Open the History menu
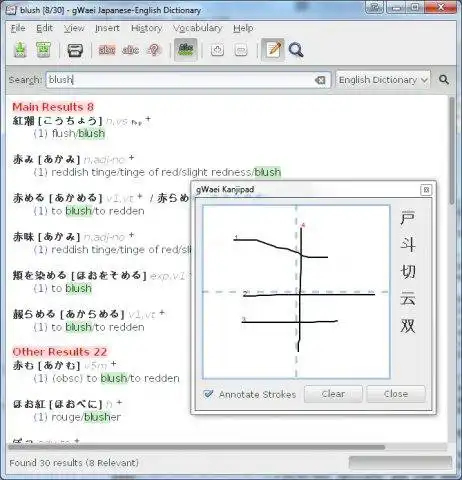 pos(146,28)
